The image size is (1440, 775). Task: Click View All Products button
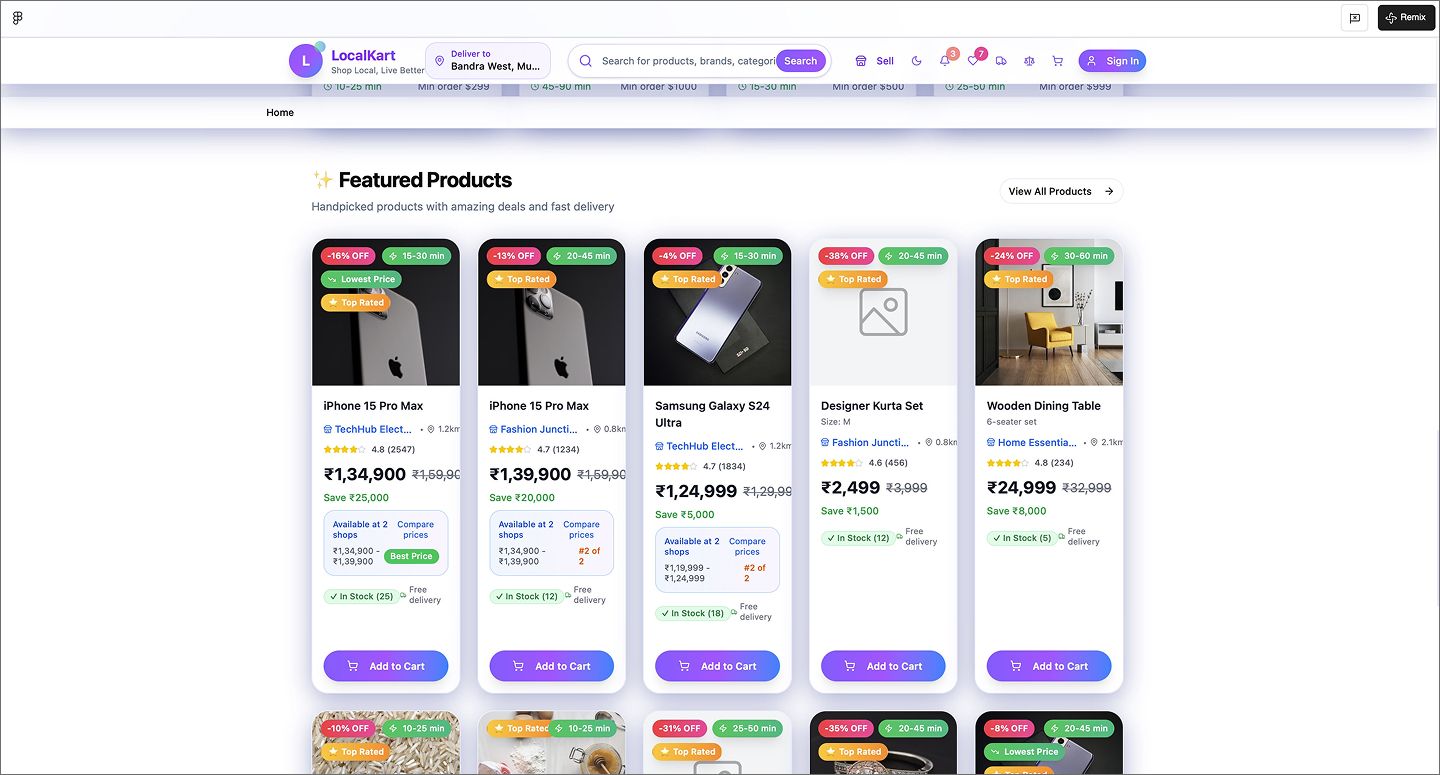pos(1061,191)
